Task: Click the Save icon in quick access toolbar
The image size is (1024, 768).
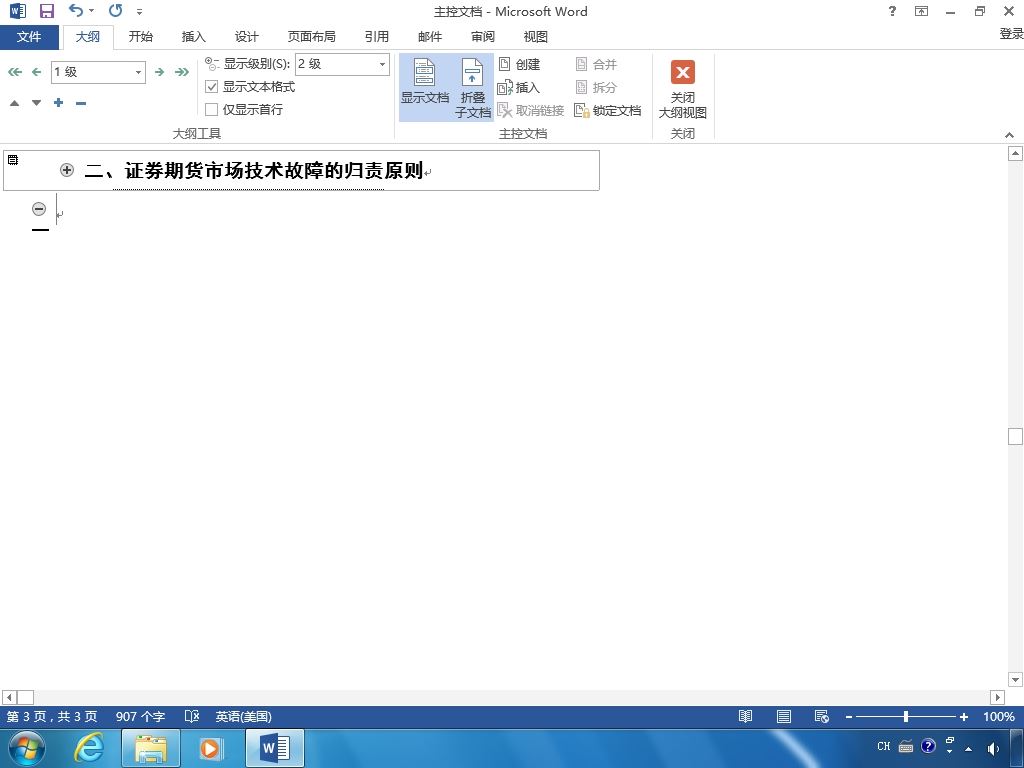Action: [x=46, y=11]
